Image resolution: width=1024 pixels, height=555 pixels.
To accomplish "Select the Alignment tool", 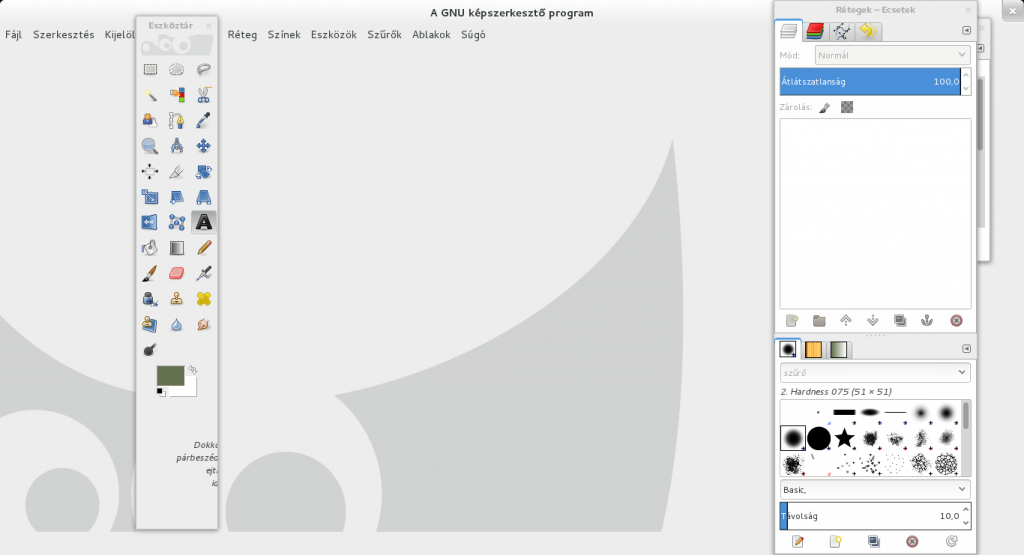I will [150, 172].
